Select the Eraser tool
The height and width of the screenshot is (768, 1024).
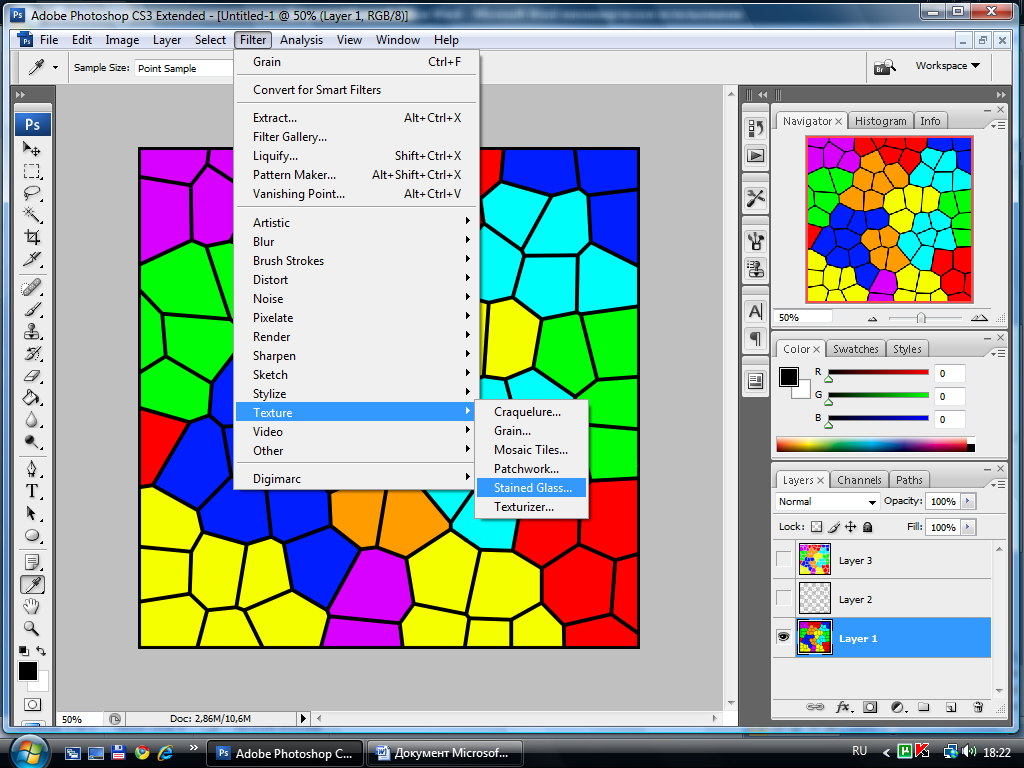point(32,376)
